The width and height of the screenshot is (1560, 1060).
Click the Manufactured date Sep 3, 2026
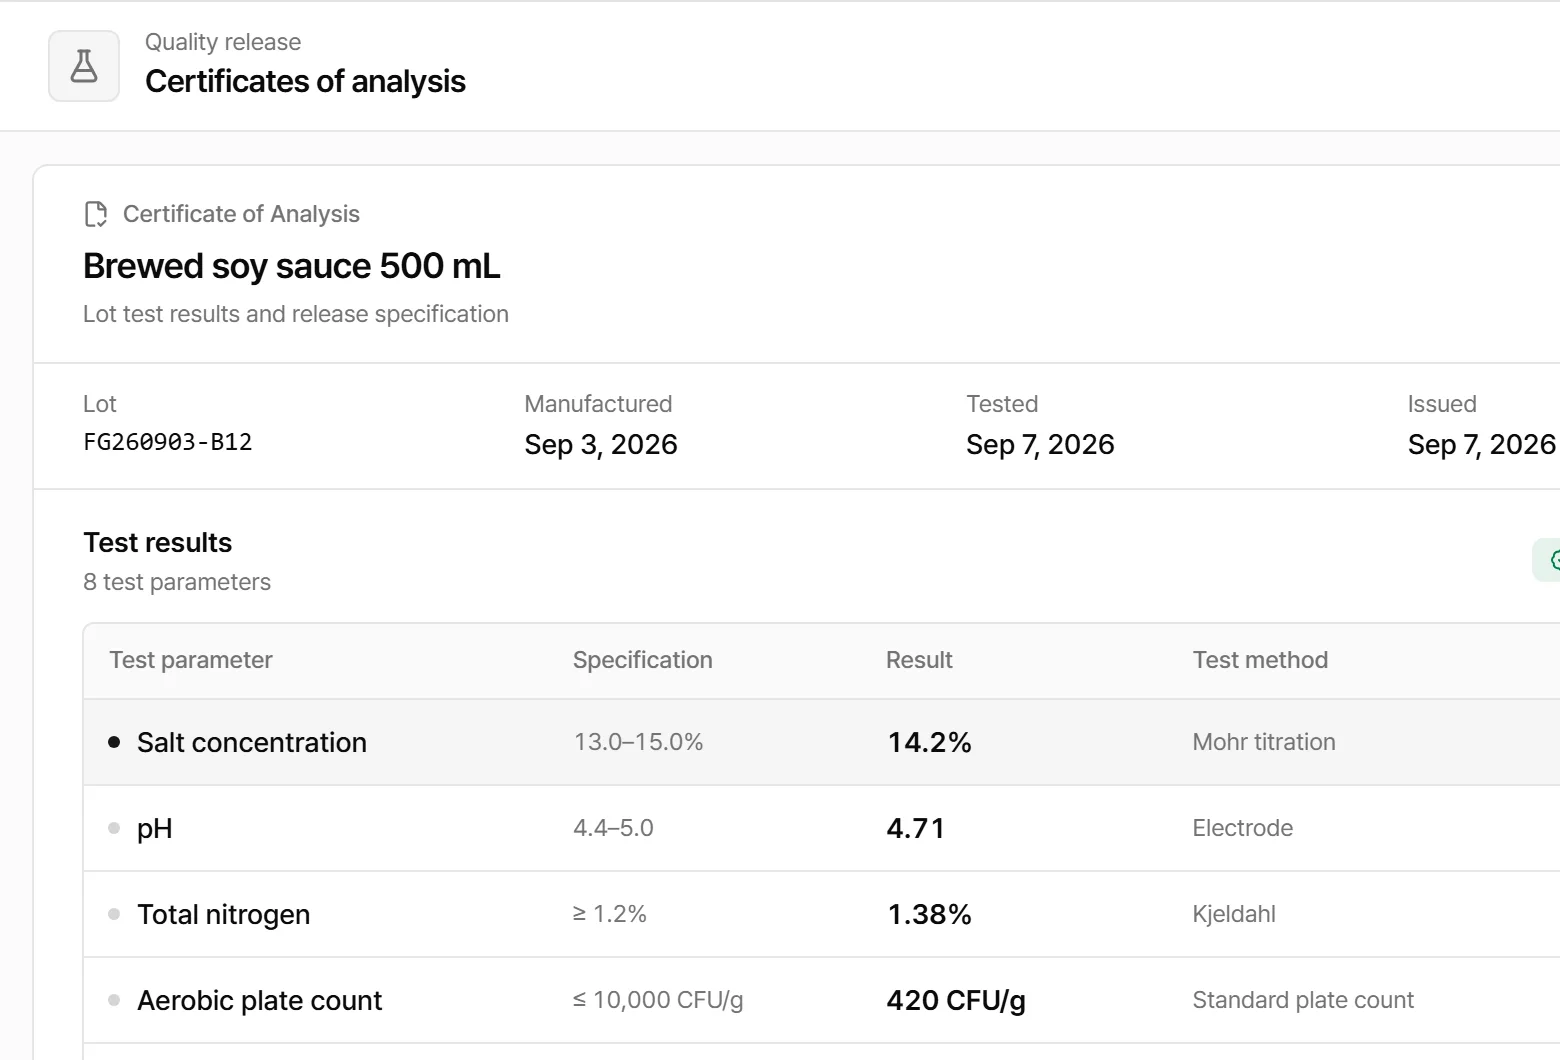pyautogui.click(x=601, y=444)
